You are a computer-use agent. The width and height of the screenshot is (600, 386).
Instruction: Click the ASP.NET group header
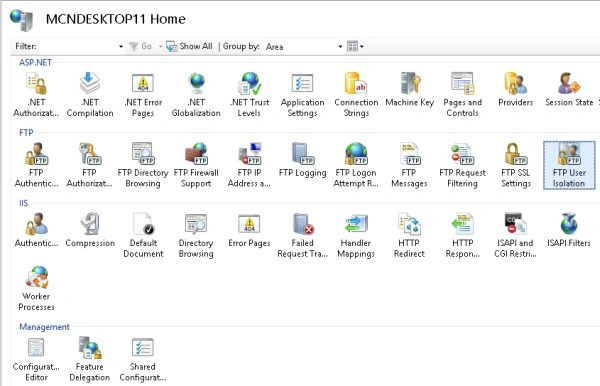[35, 62]
